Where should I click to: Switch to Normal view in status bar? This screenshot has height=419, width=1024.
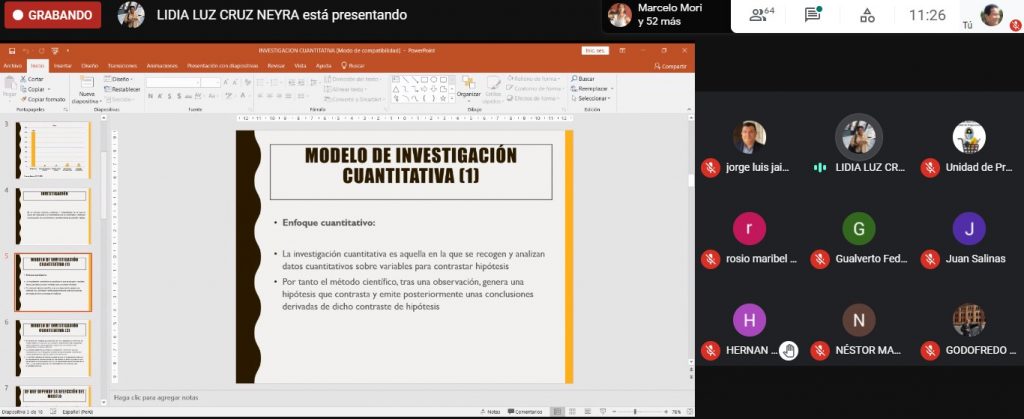(x=556, y=412)
